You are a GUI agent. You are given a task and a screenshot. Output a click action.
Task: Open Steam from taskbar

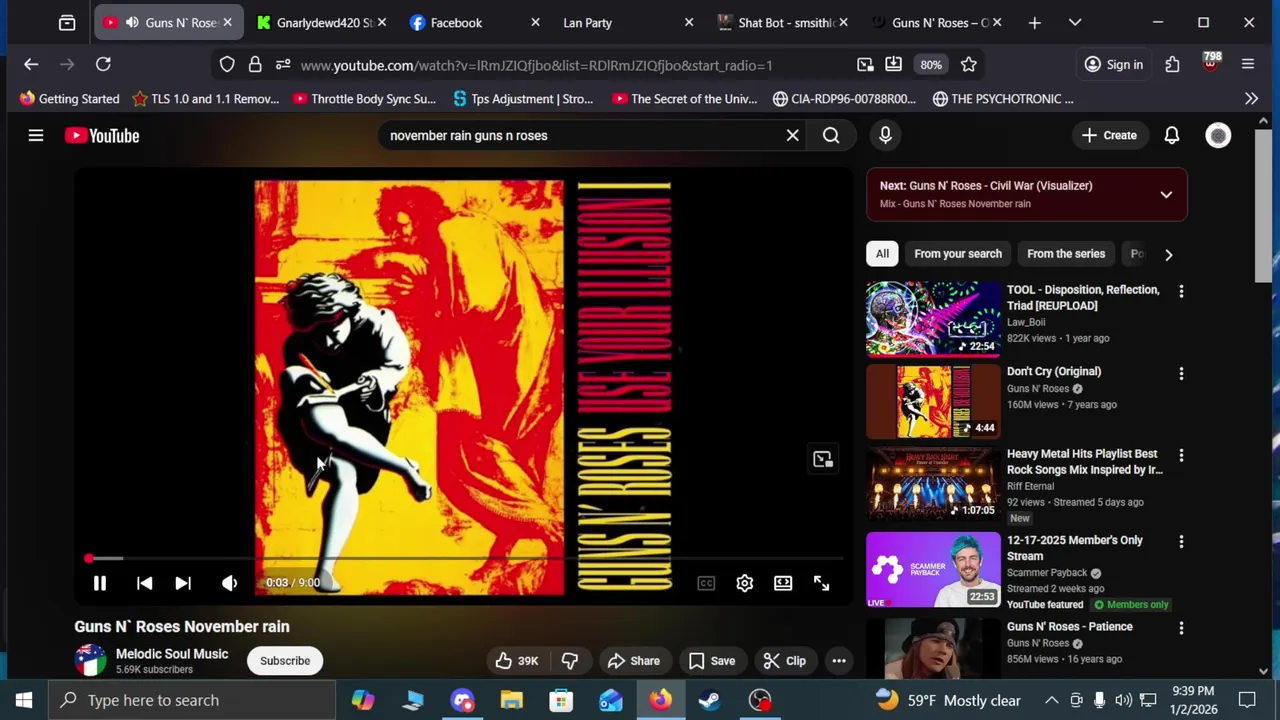pyautogui.click(x=710, y=700)
